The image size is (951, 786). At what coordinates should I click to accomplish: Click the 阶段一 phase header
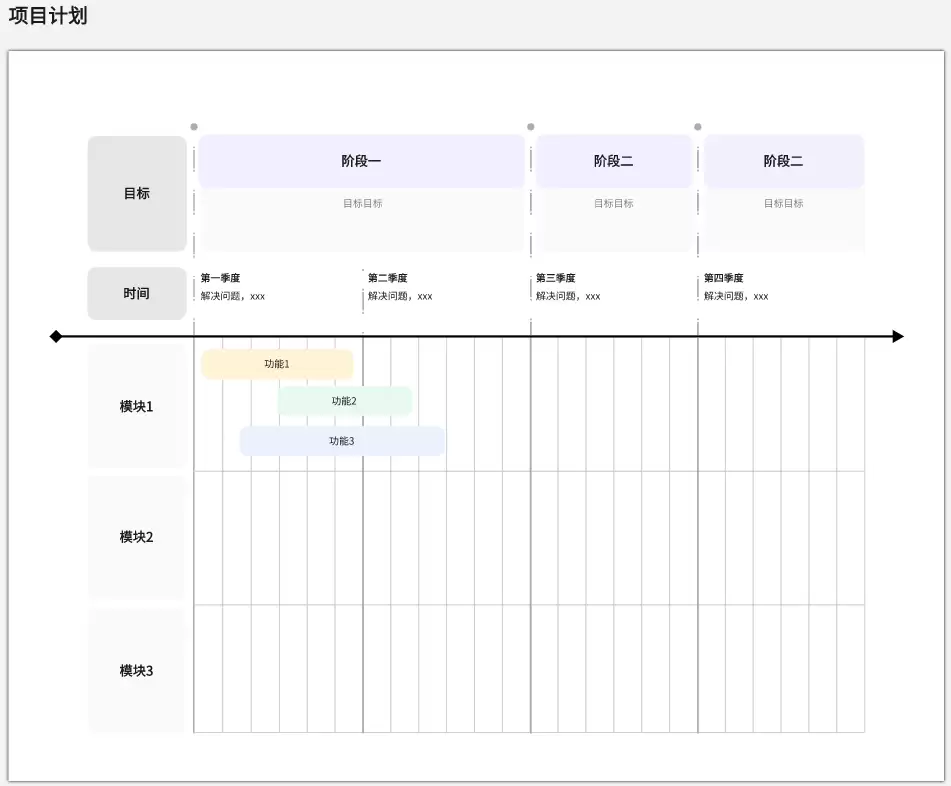pyautogui.click(x=361, y=161)
